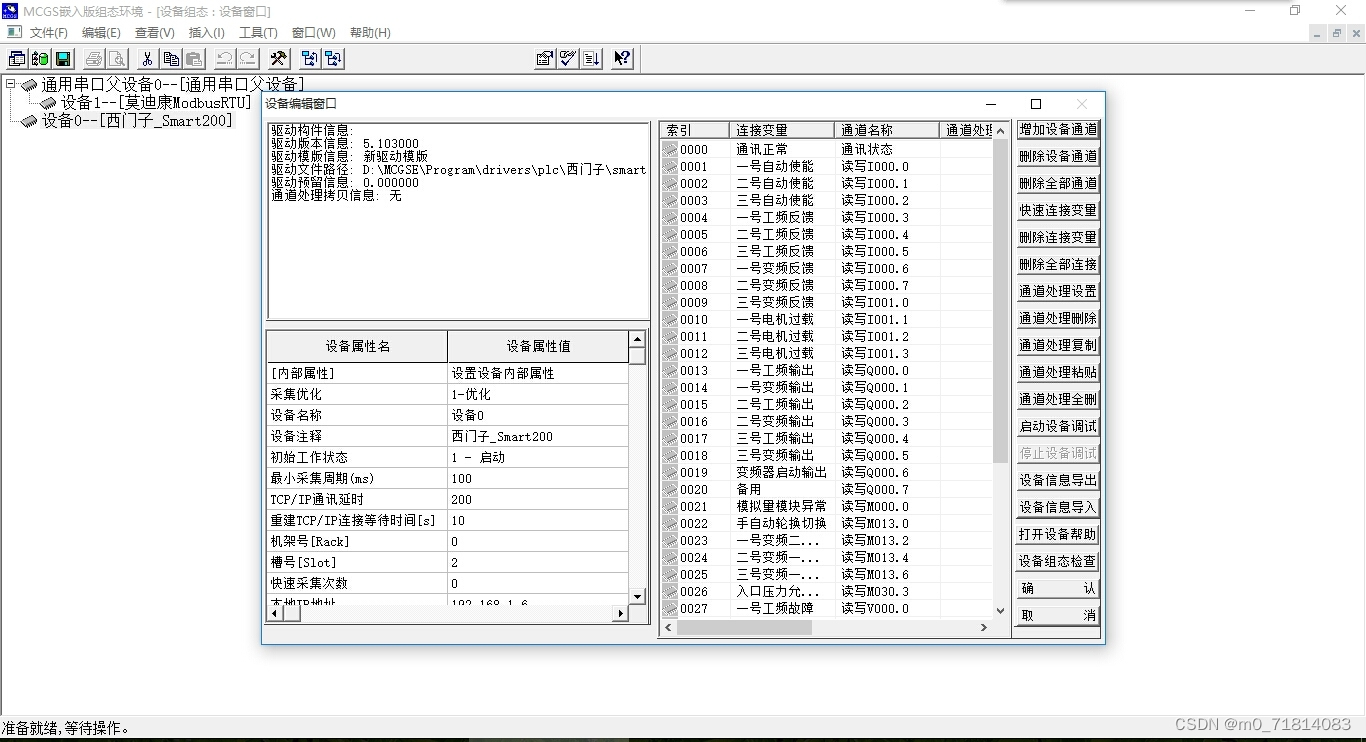Select the 设备0--[西门子_Smart200] tree item
Viewport: 1366px width, 742px height.
137,121
